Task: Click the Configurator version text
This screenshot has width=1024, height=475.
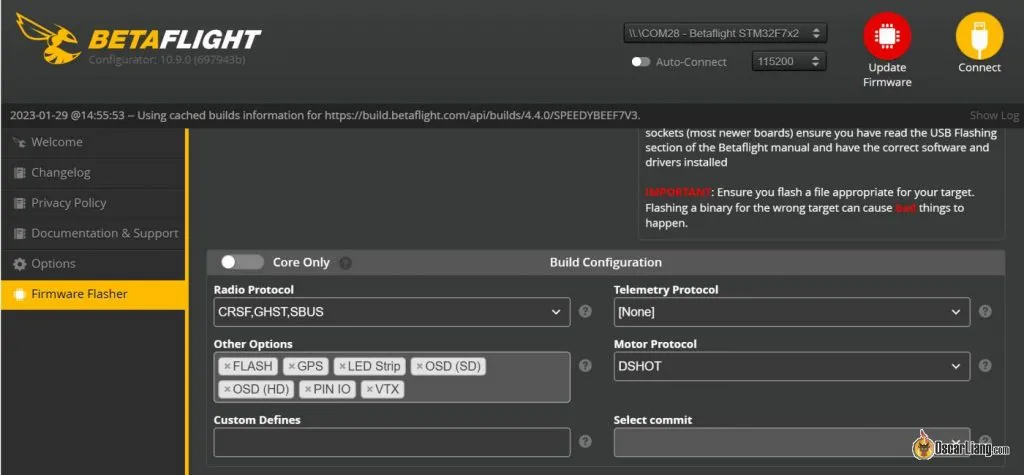Action: (x=167, y=60)
